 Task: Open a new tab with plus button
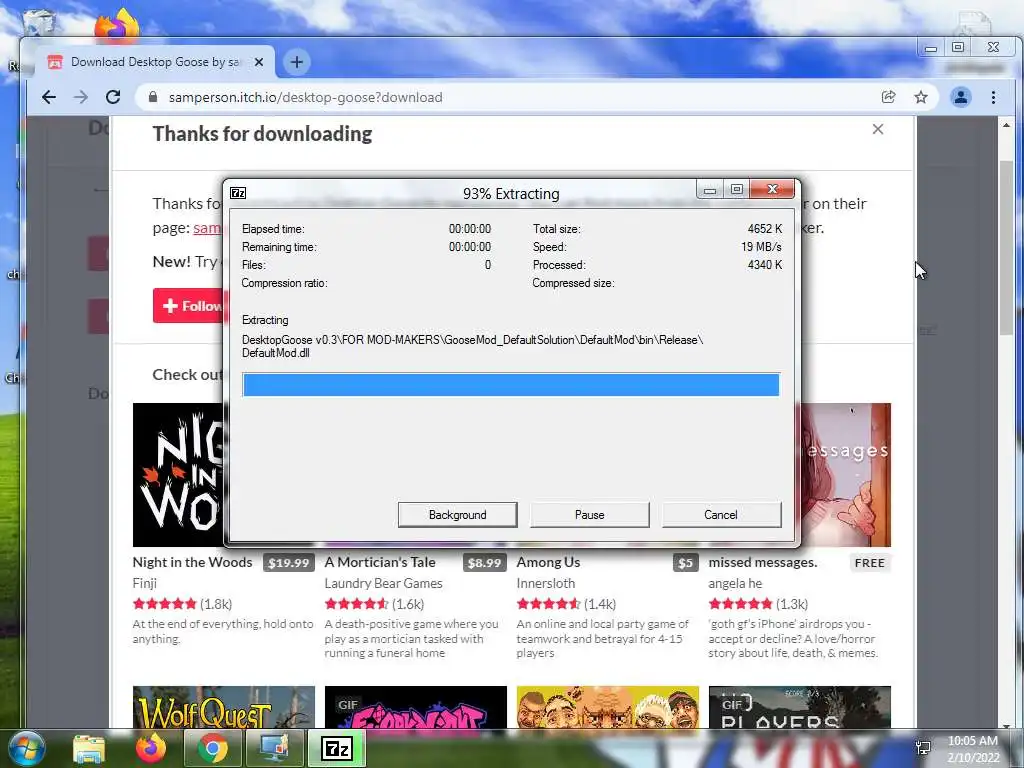(x=296, y=62)
